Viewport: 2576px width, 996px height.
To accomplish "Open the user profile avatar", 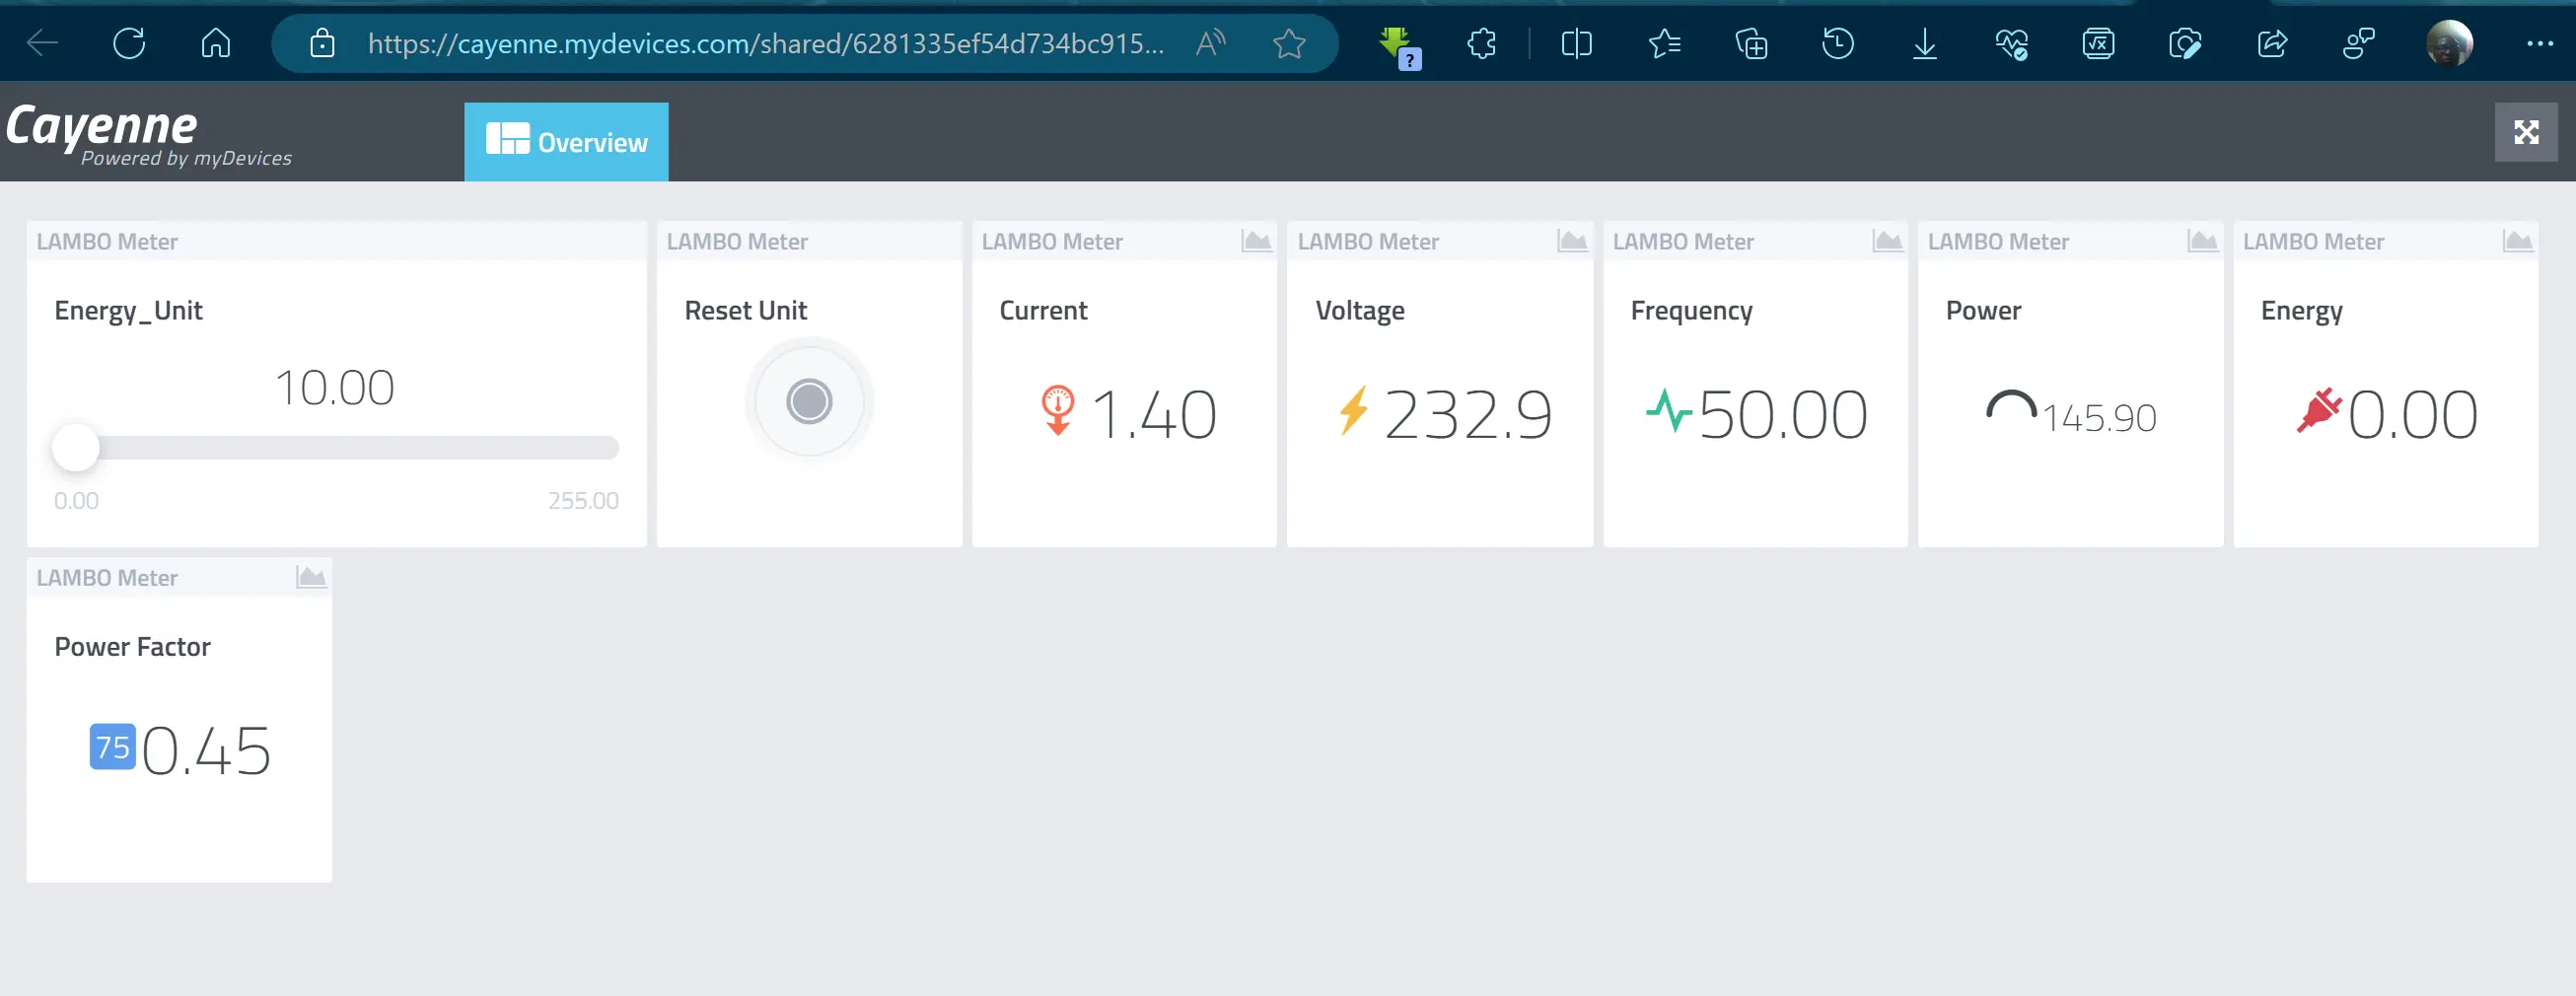I will pyautogui.click(x=2449, y=43).
